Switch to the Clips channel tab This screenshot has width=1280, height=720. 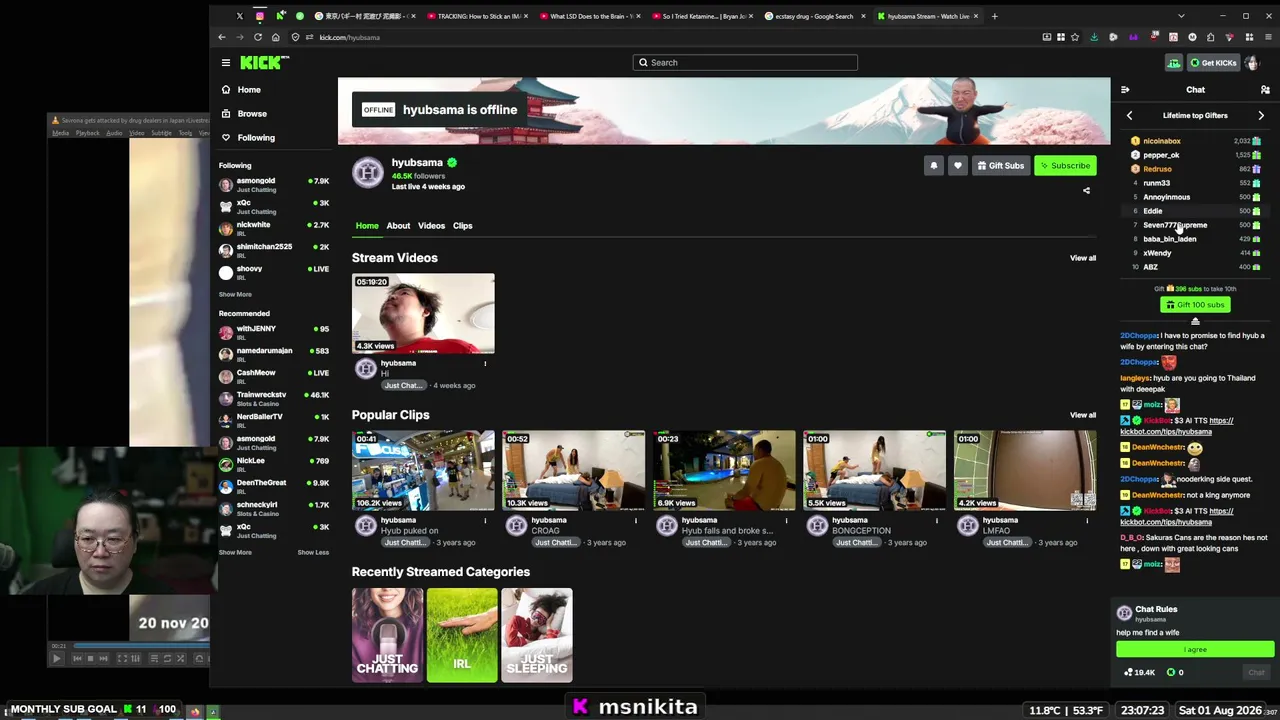(x=462, y=226)
